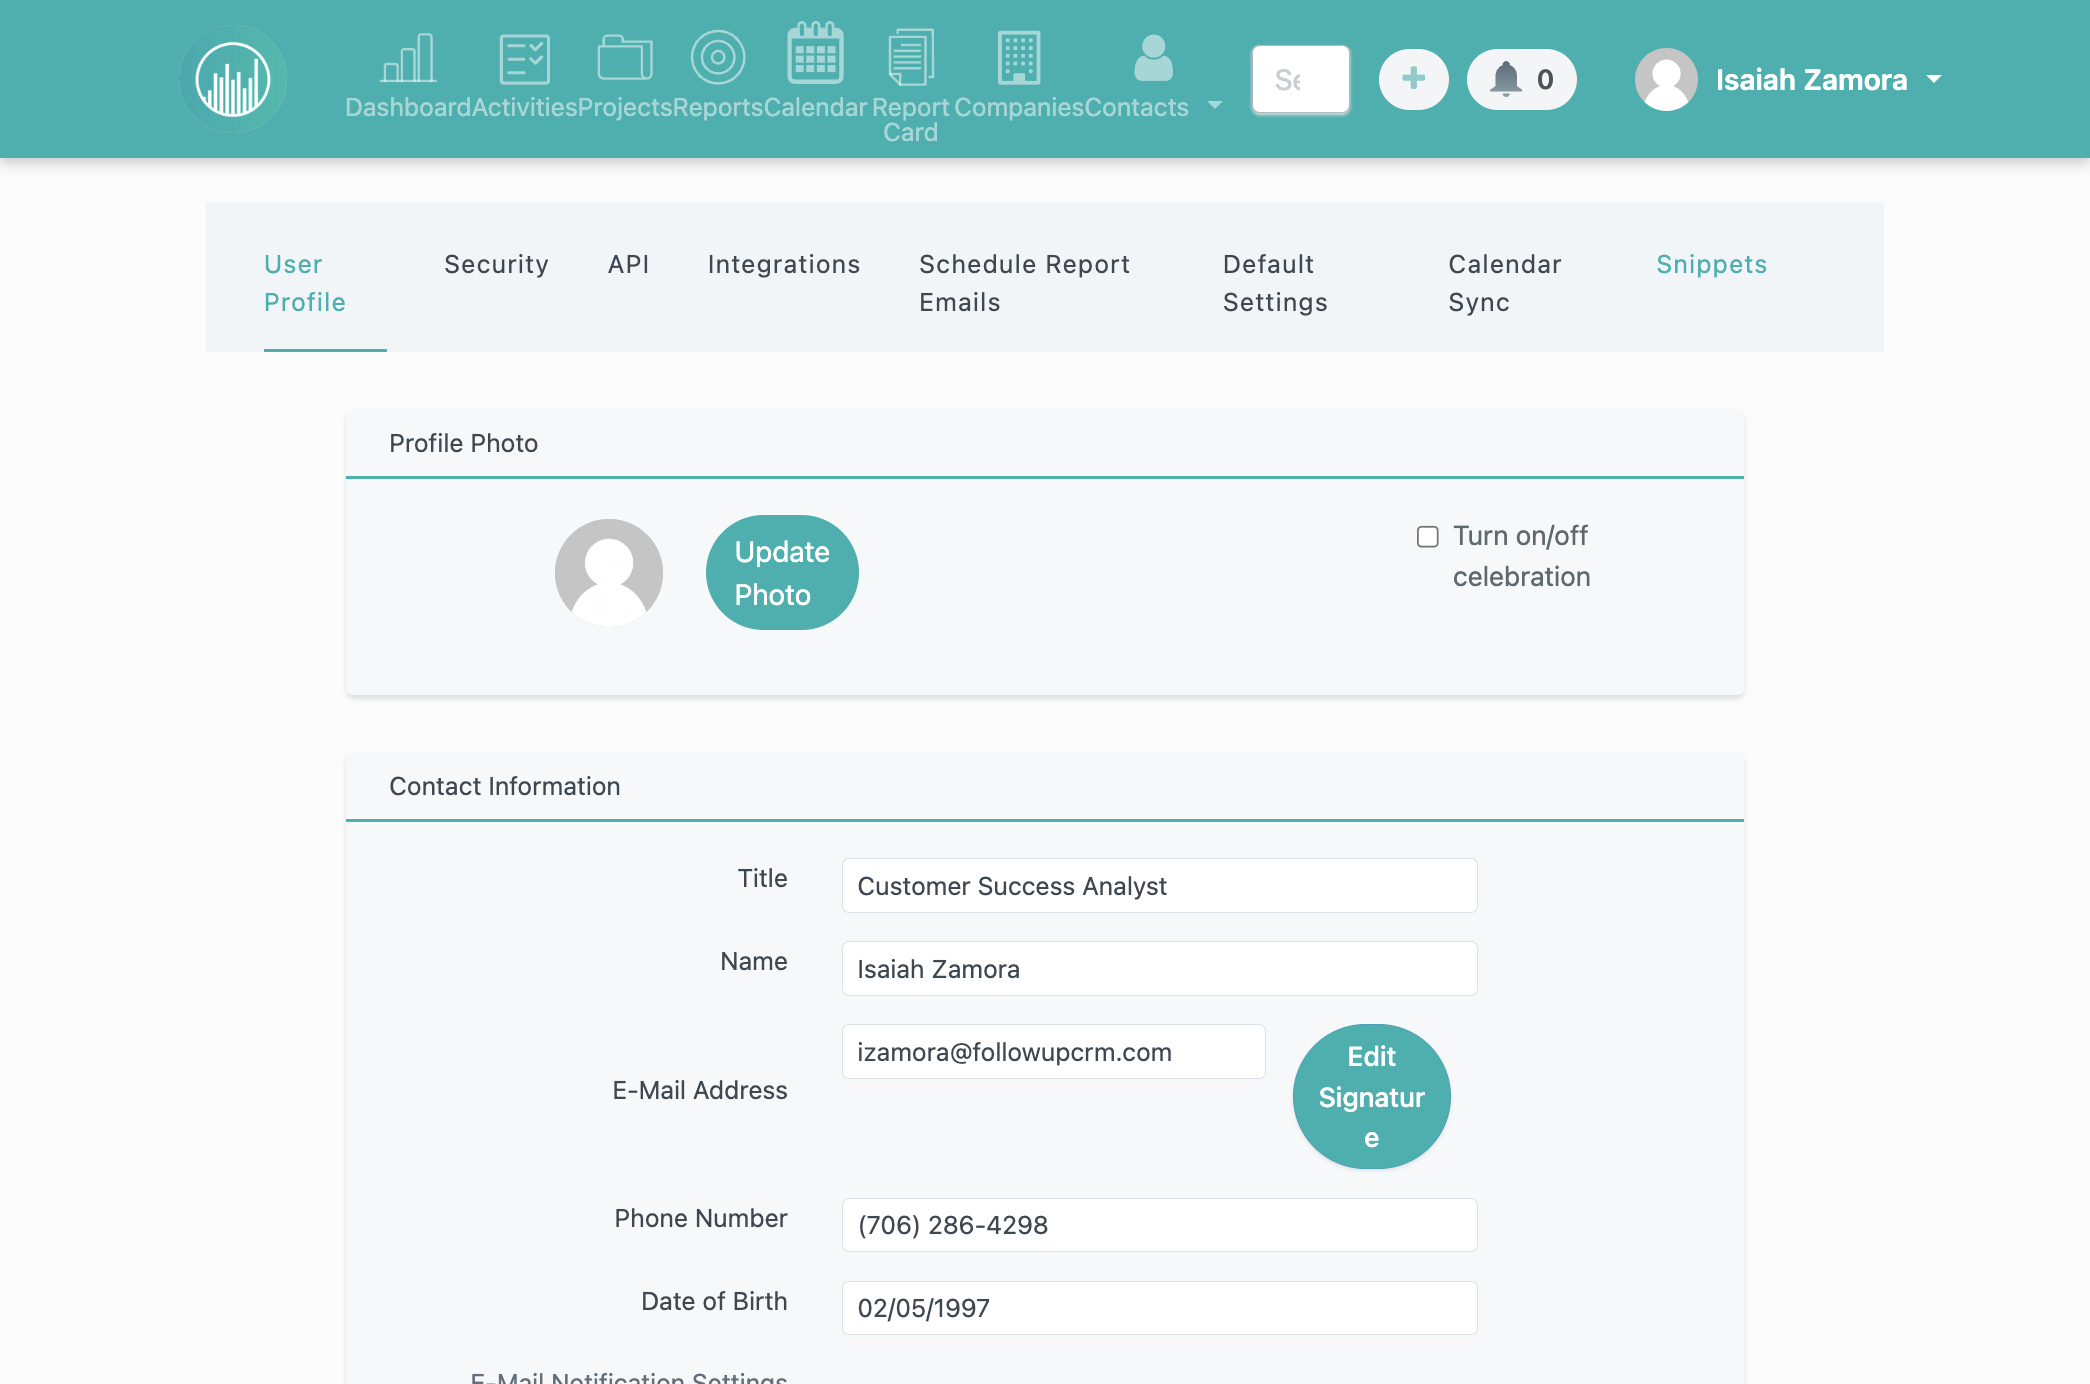Viewport: 2090px width, 1384px height.
Task: Open the Report Card document icon
Action: [x=911, y=58]
